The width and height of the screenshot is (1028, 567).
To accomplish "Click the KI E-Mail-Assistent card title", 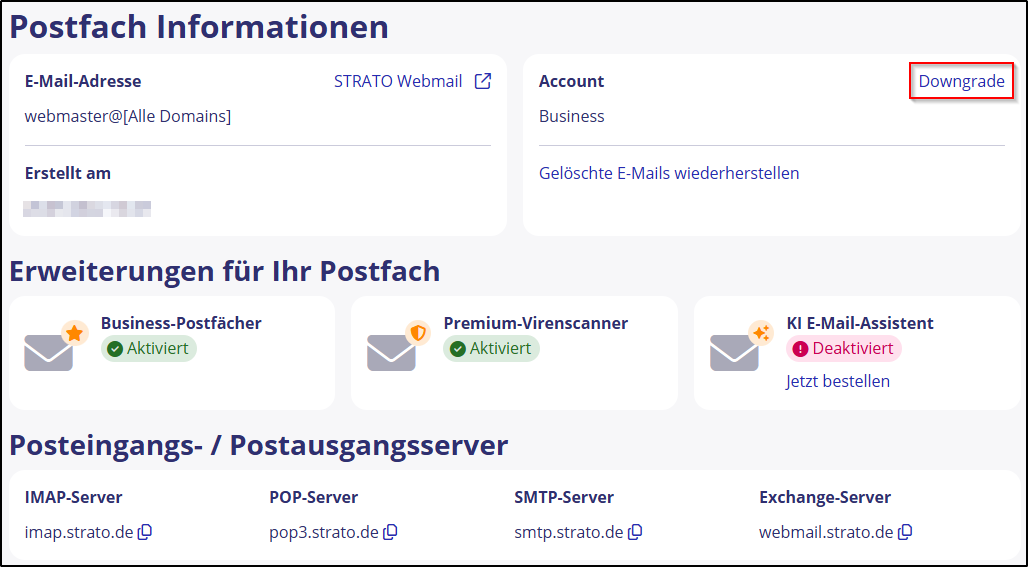I will click(860, 323).
